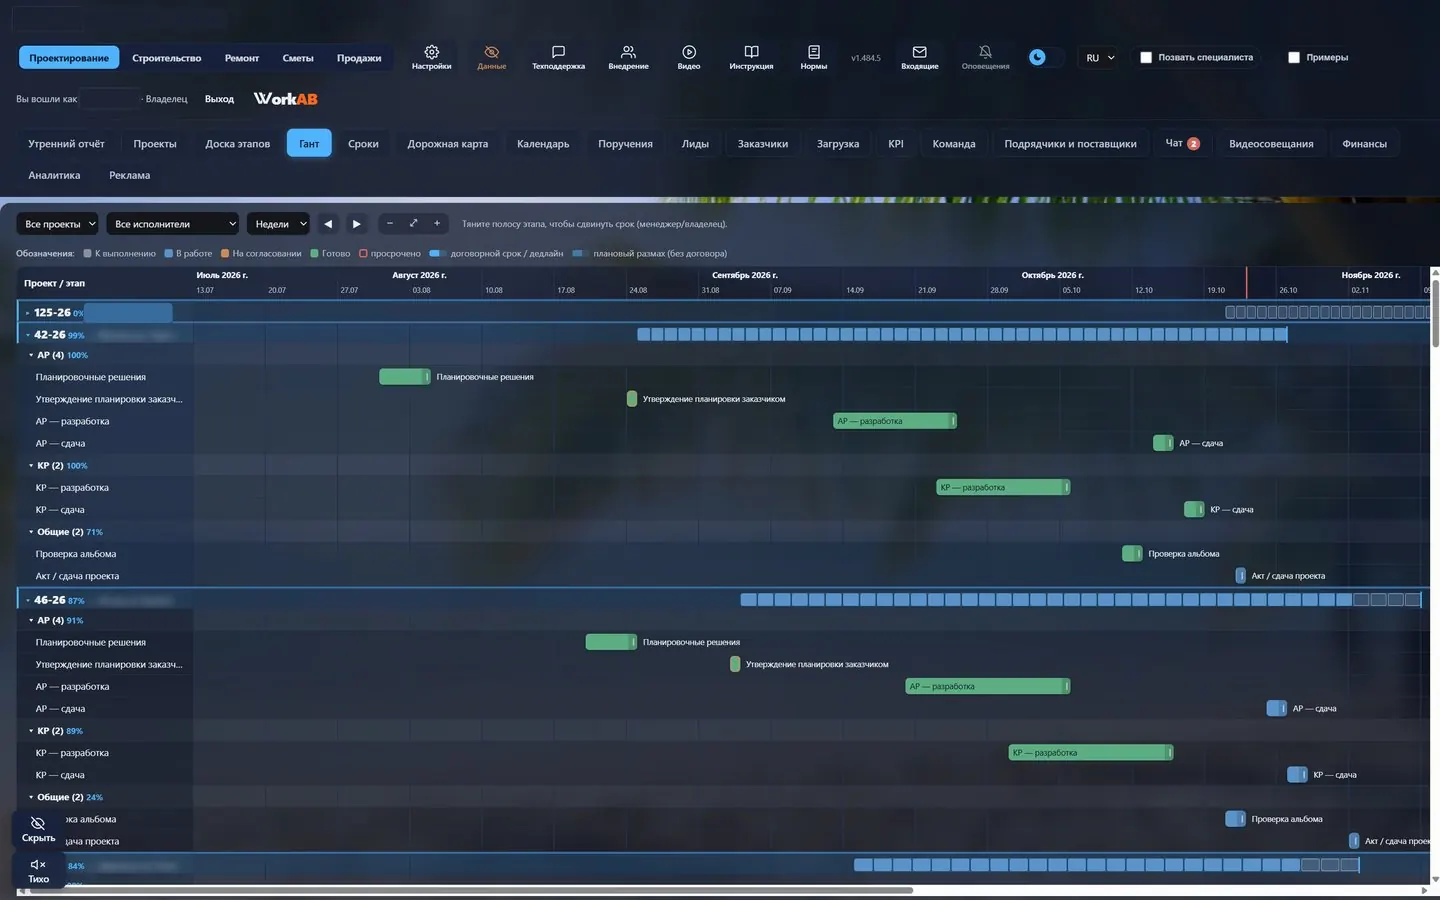
Task: Open the Все исполнители dropdown
Action: click(x=174, y=224)
